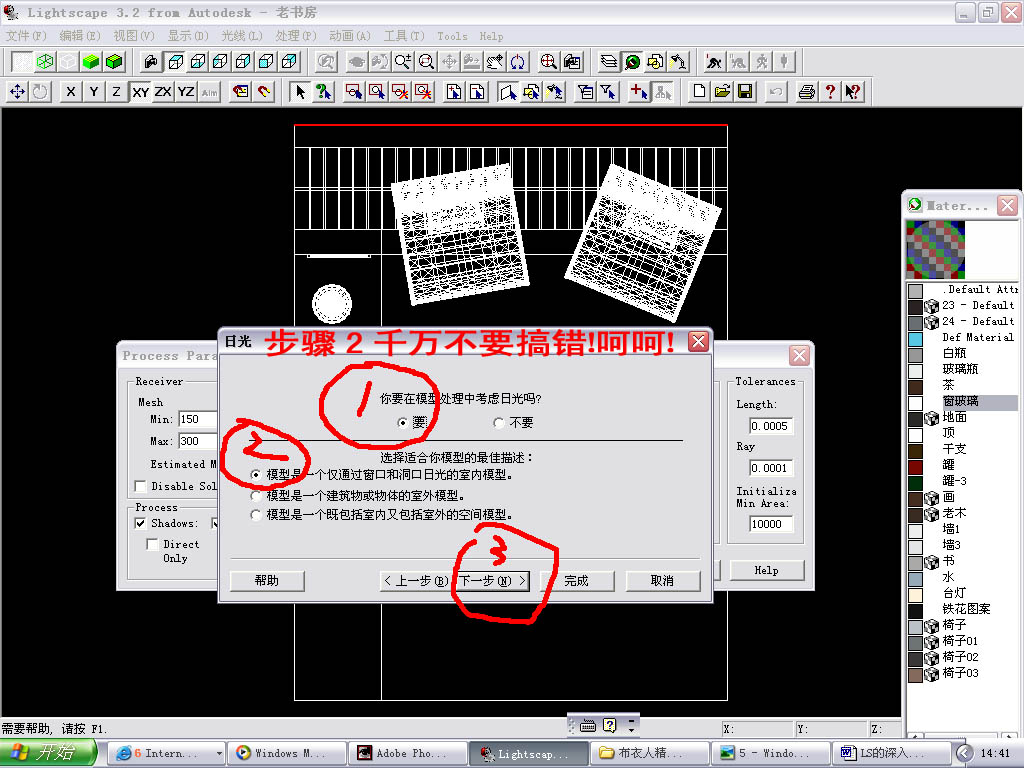Click the red magnet snap icon
This screenshot has width=1024, height=768.
pyautogui.click(x=264, y=92)
